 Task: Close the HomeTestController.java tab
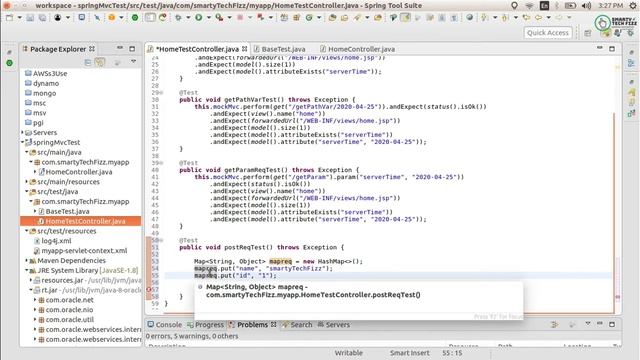click(244, 49)
